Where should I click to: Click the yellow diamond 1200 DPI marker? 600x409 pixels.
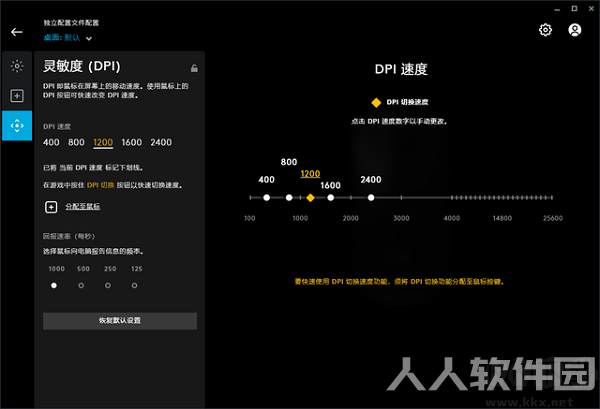pos(310,197)
